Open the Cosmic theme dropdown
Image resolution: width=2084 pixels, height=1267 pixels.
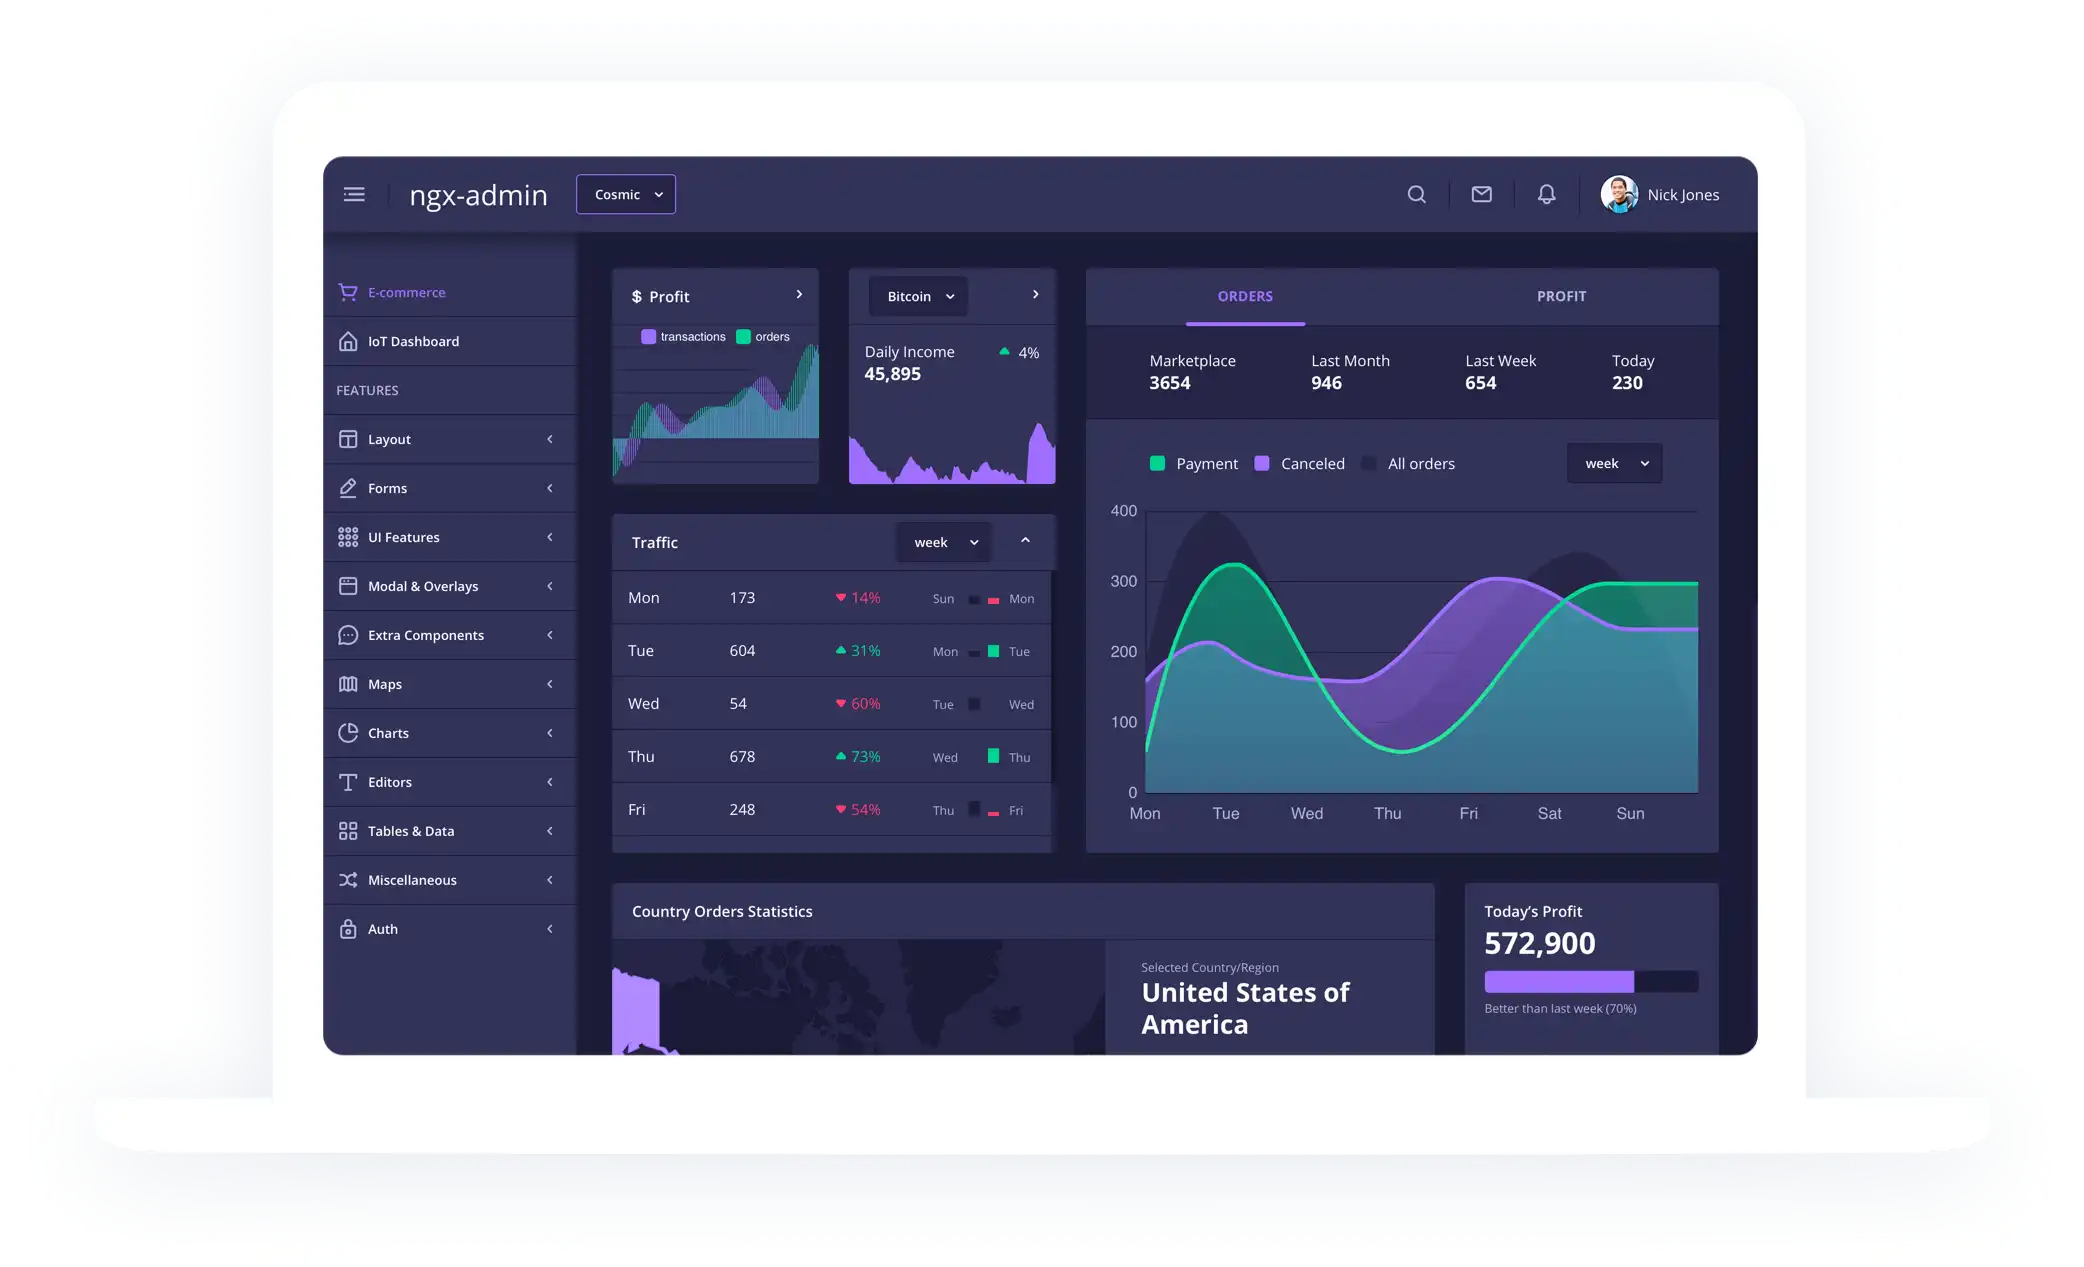point(625,194)
